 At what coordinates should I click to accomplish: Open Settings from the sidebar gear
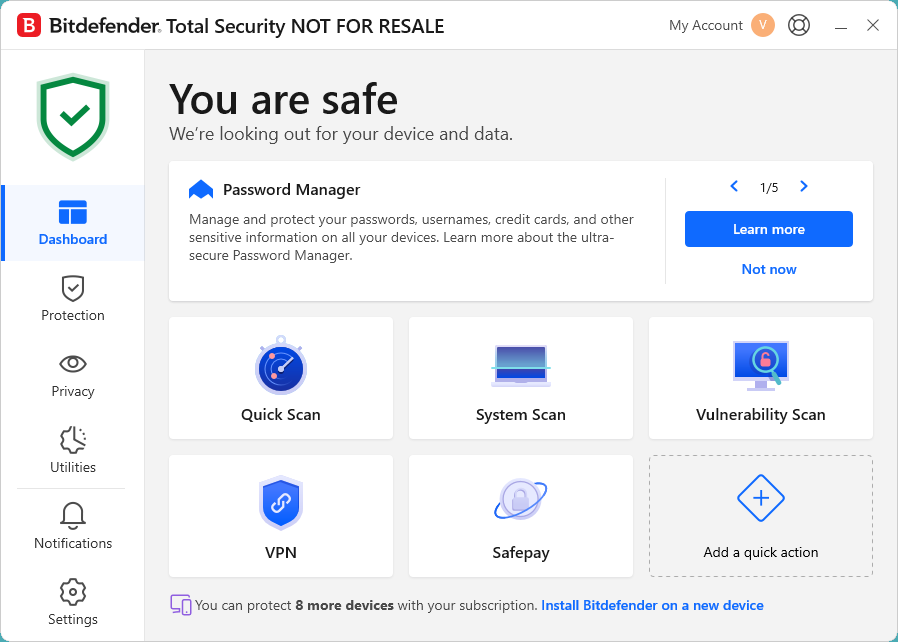[x=73, y=603]
